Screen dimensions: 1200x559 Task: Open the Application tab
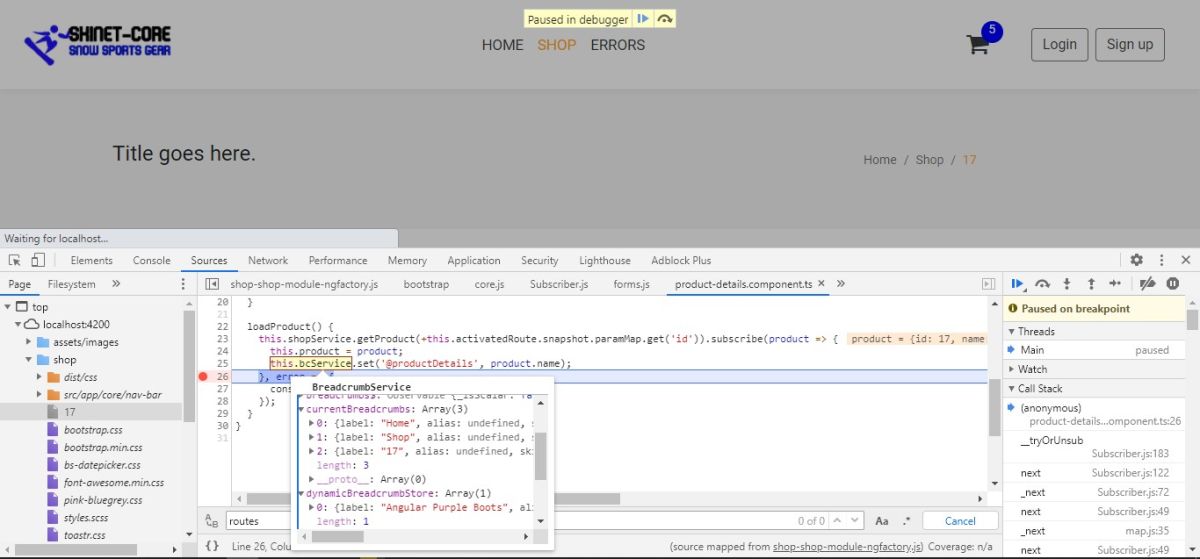coord(474,260)
